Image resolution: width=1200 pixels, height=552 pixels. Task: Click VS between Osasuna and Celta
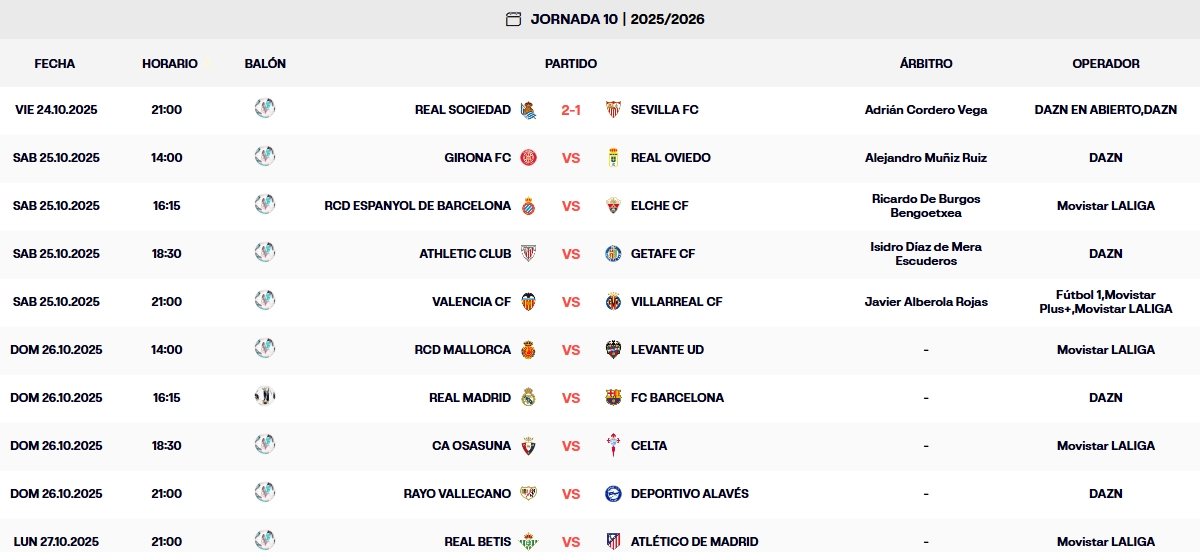click(571, 446)
